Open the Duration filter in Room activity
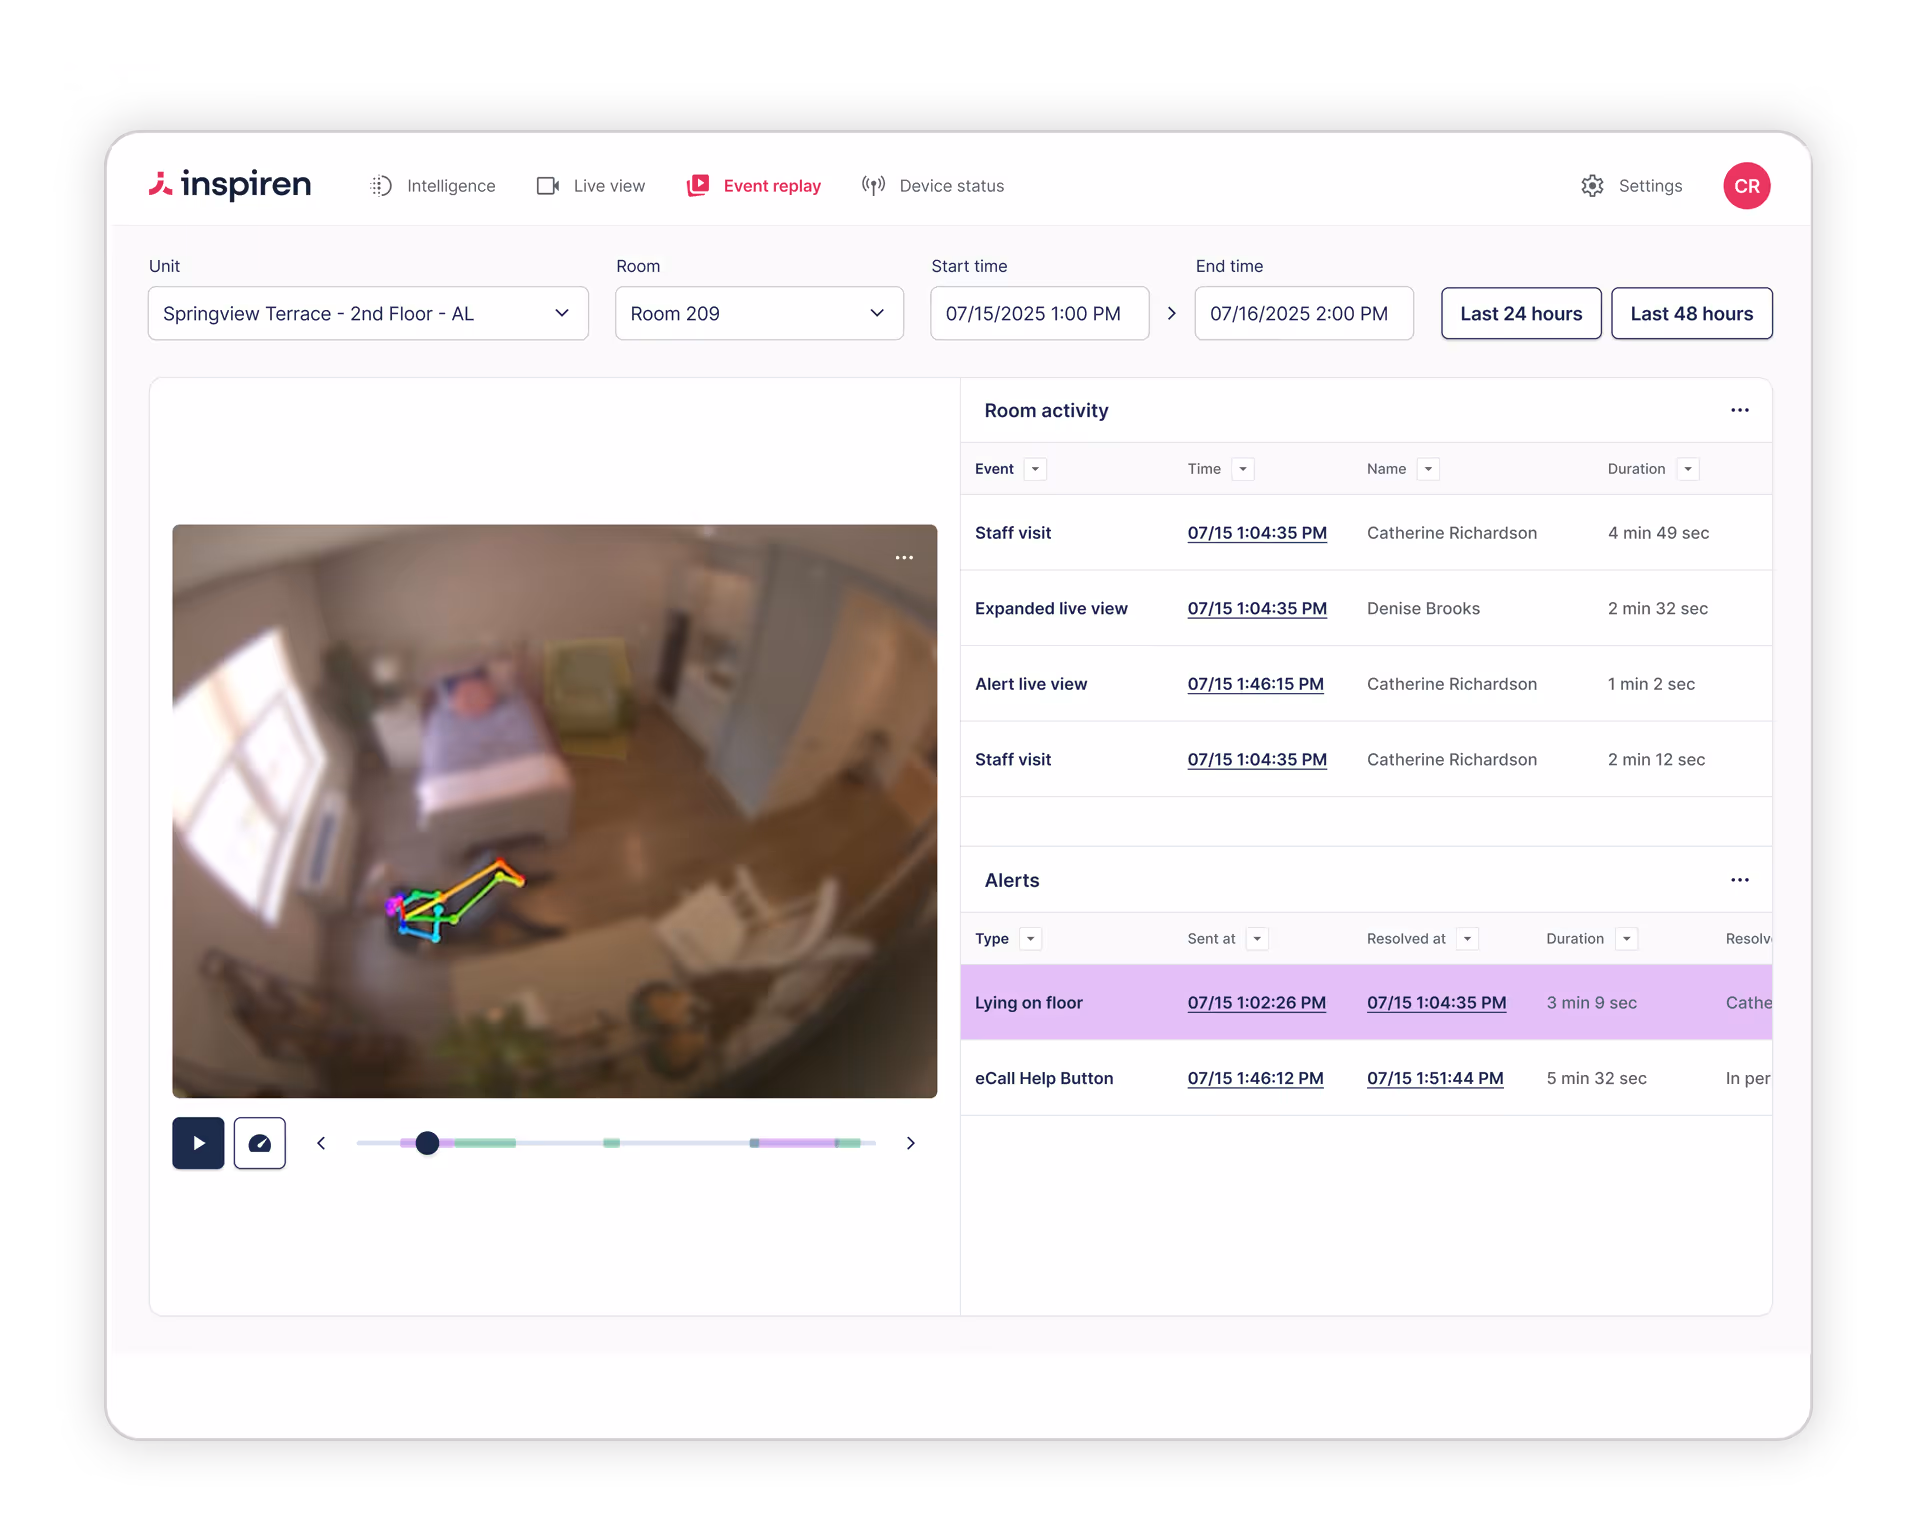This screenshot has height=1539, width=1920. 1688,469
